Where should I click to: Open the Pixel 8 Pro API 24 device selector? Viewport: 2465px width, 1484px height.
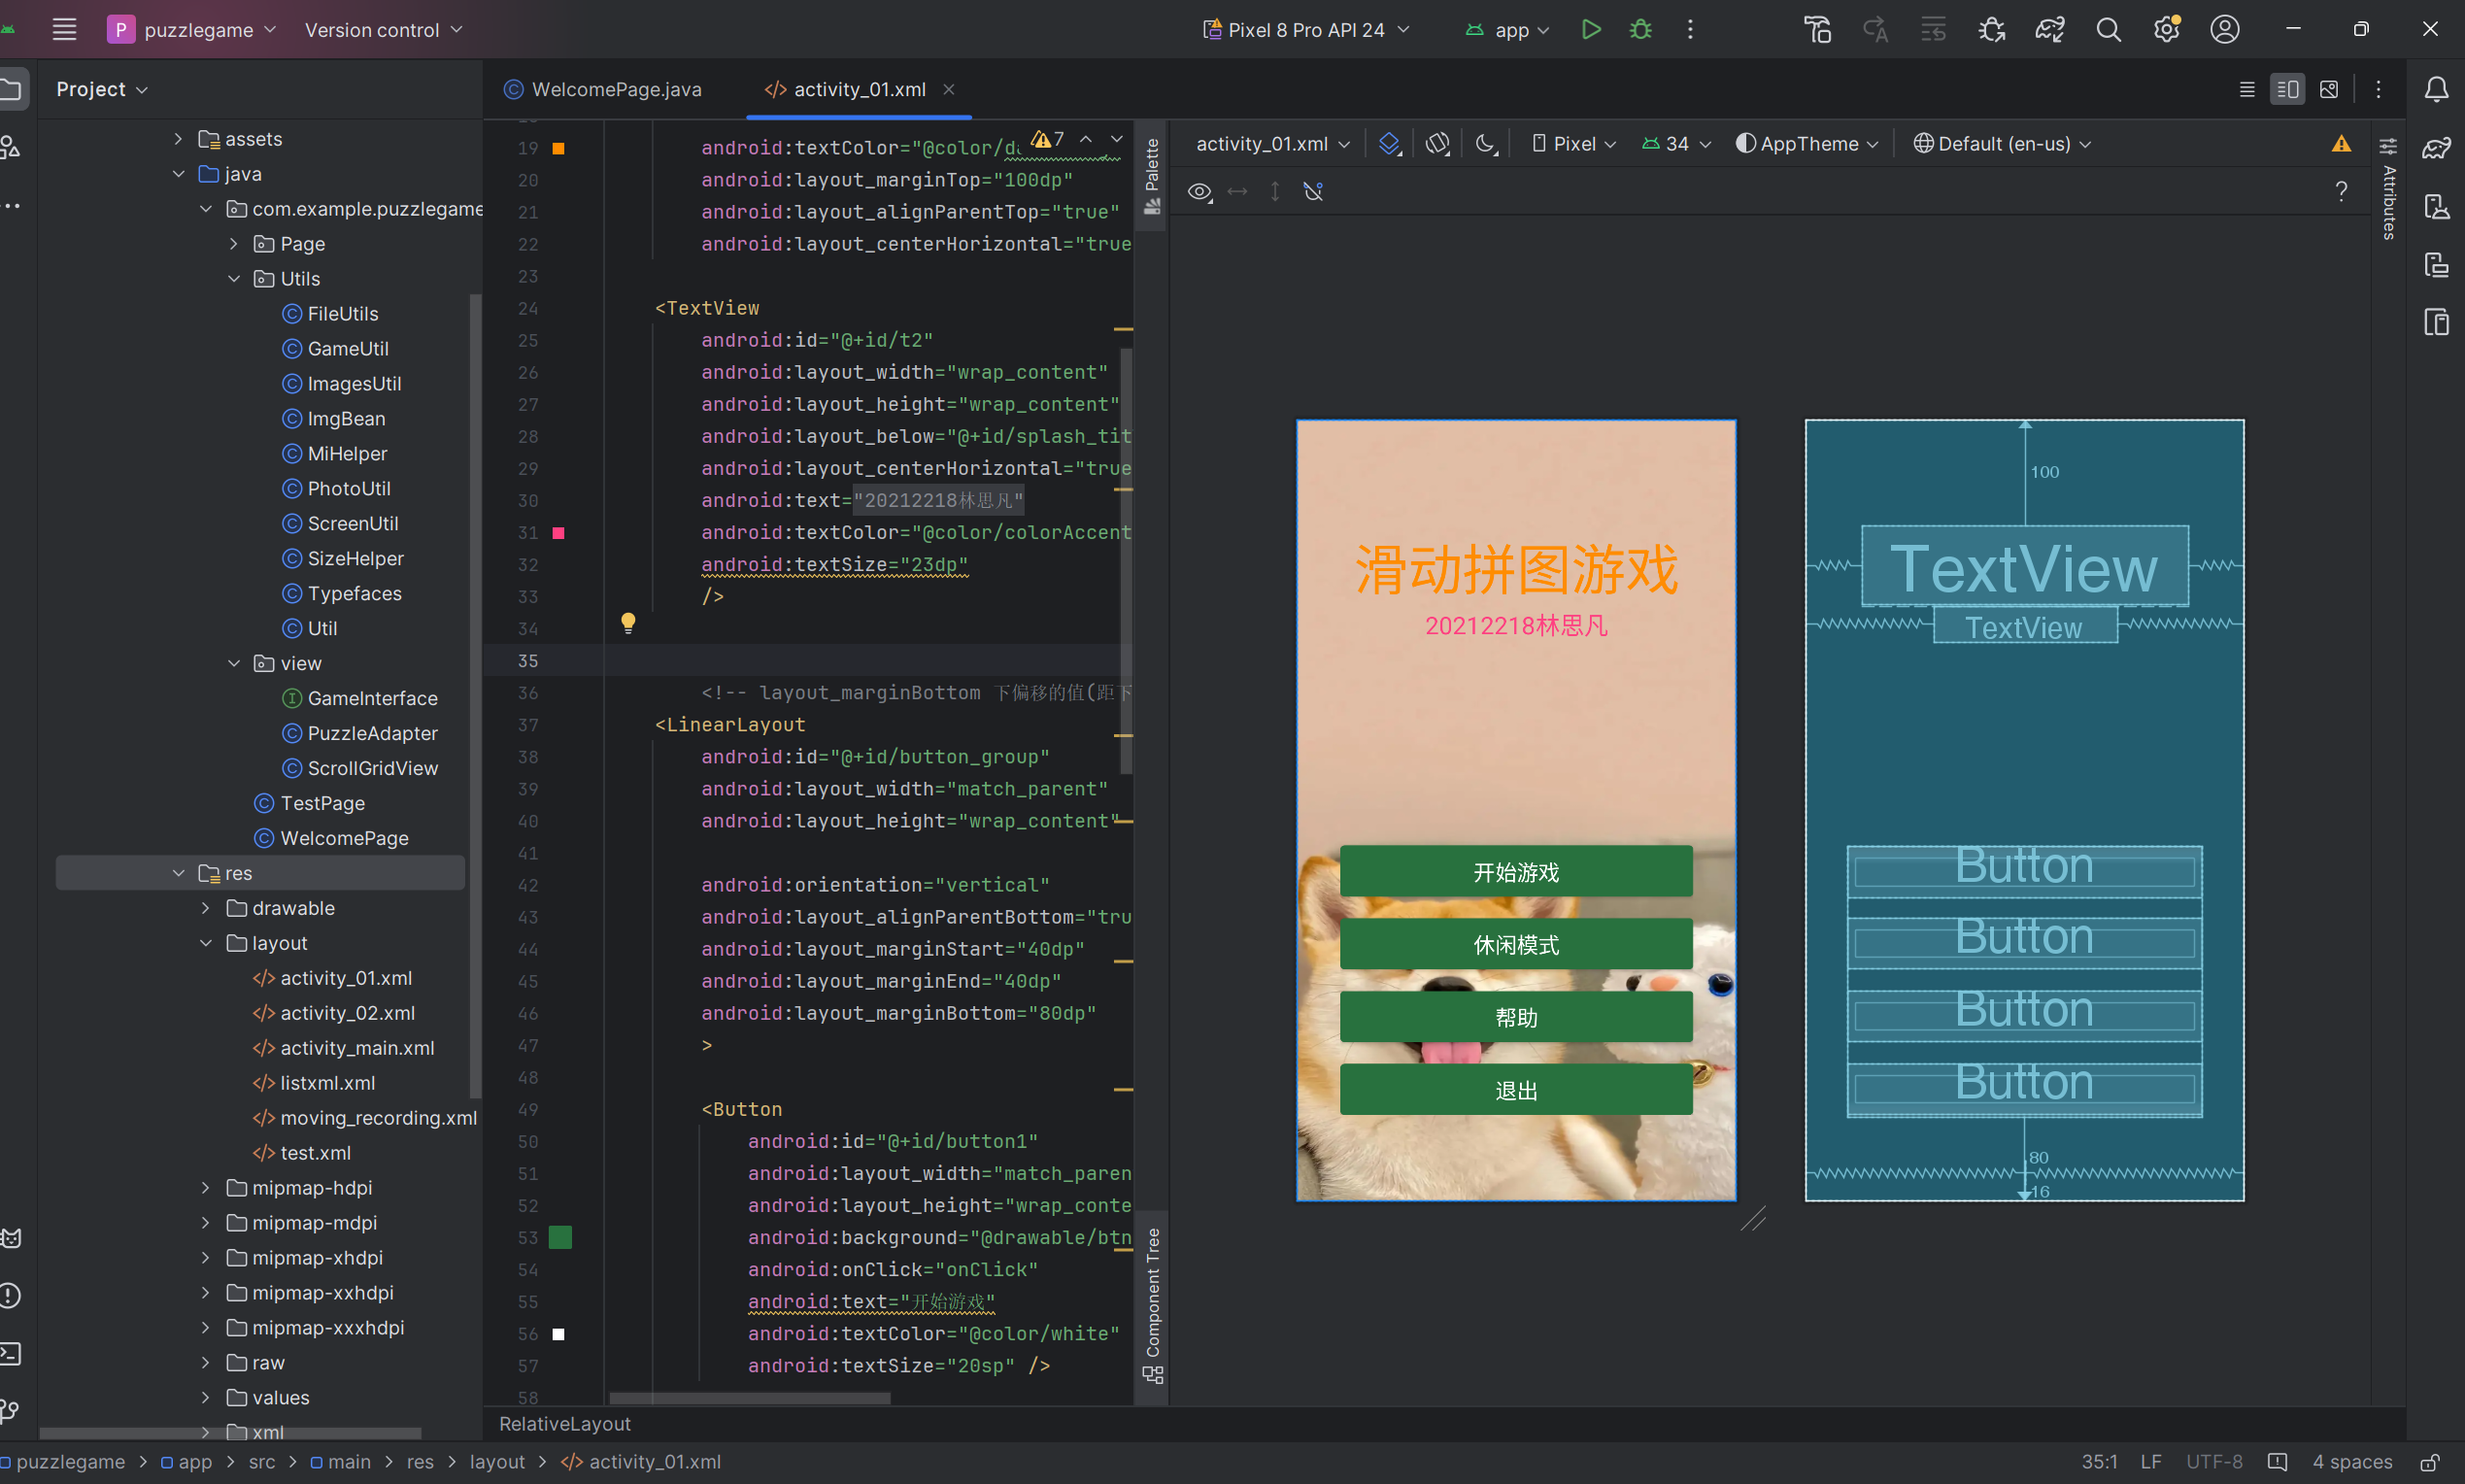(x=1306, y=30)
